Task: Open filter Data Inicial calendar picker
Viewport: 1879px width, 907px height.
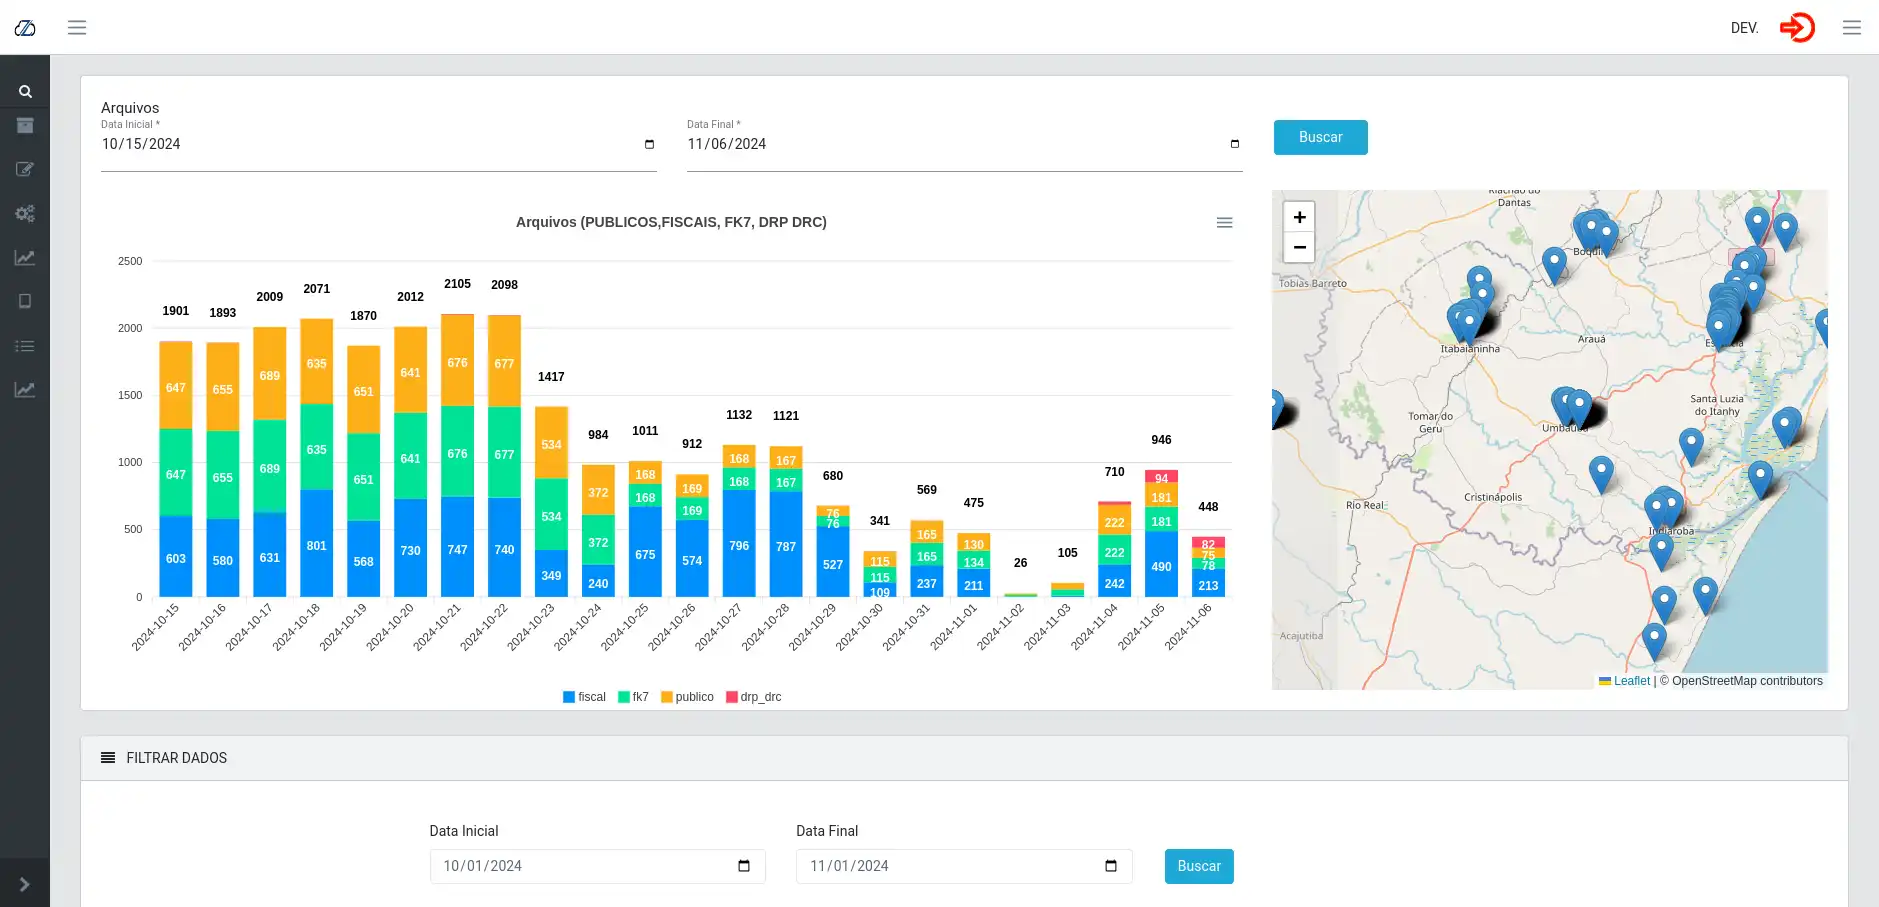Action: coord(744,866)
